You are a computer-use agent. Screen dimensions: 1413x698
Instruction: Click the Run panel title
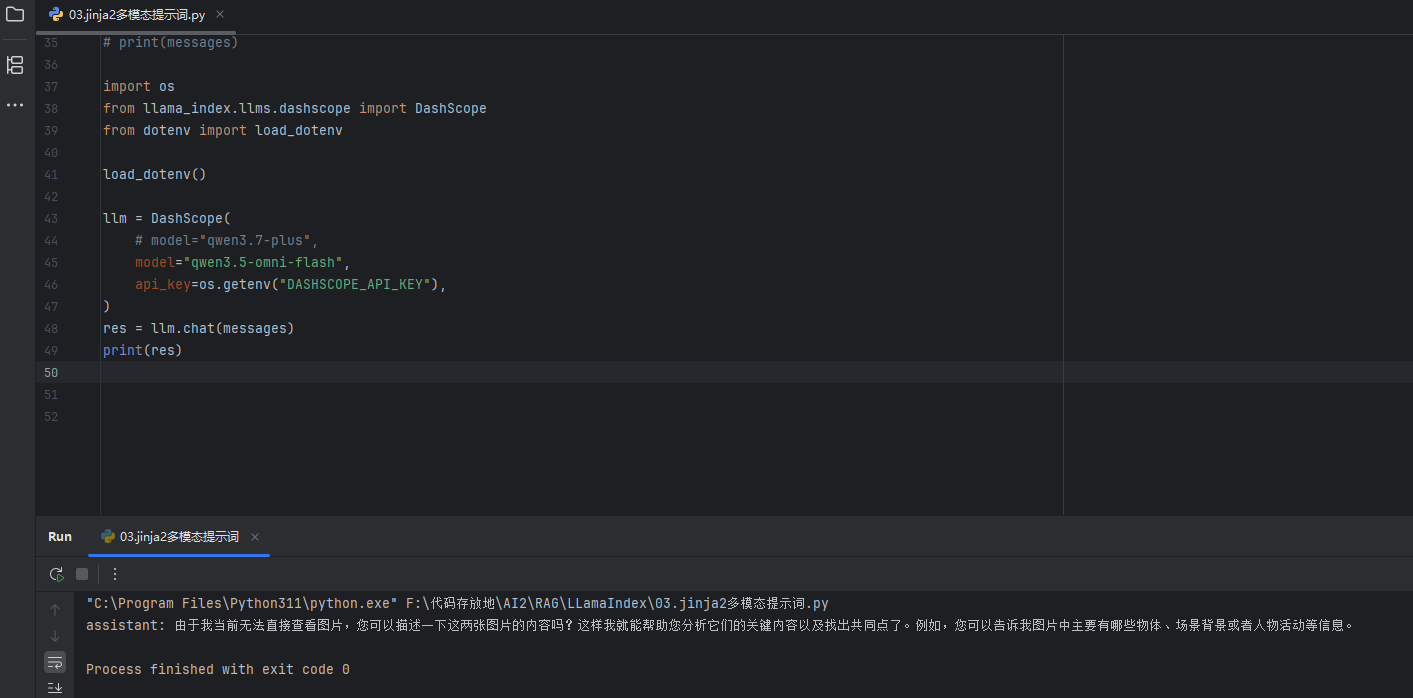coord(60,537)
